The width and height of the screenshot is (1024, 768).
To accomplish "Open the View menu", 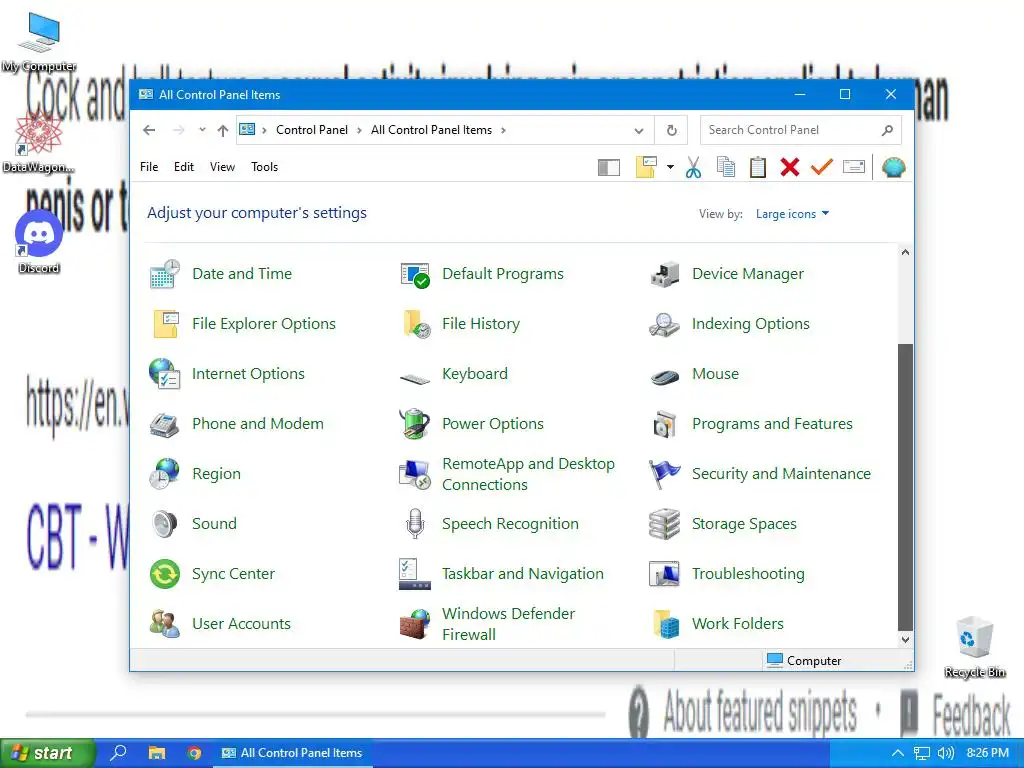I will click(222, 167).
